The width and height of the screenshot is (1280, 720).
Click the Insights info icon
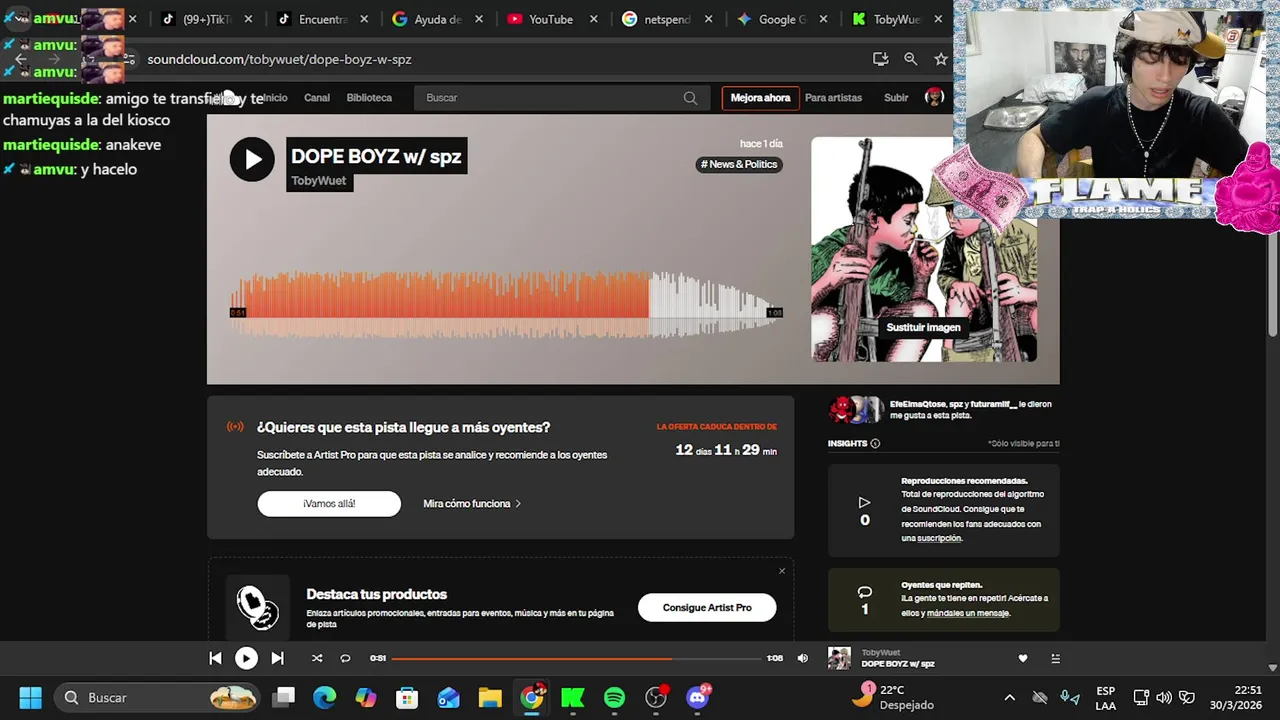[875, 444]
